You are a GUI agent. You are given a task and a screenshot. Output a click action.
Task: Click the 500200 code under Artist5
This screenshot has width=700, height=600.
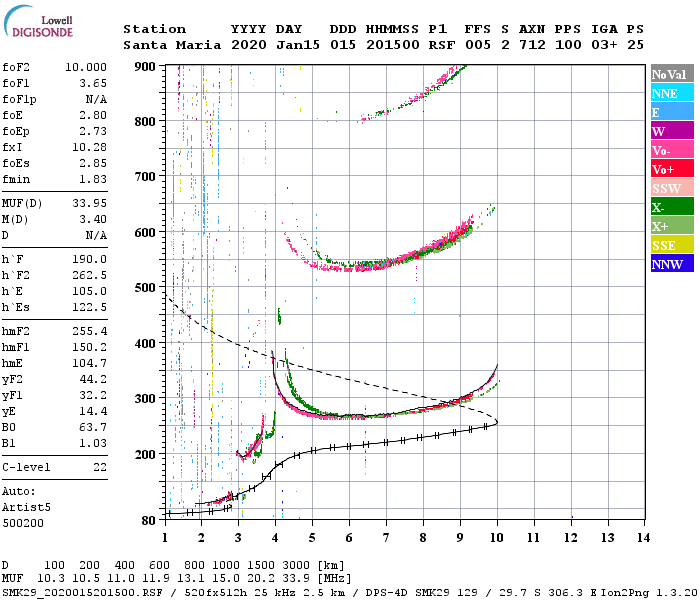click(23, 523)
